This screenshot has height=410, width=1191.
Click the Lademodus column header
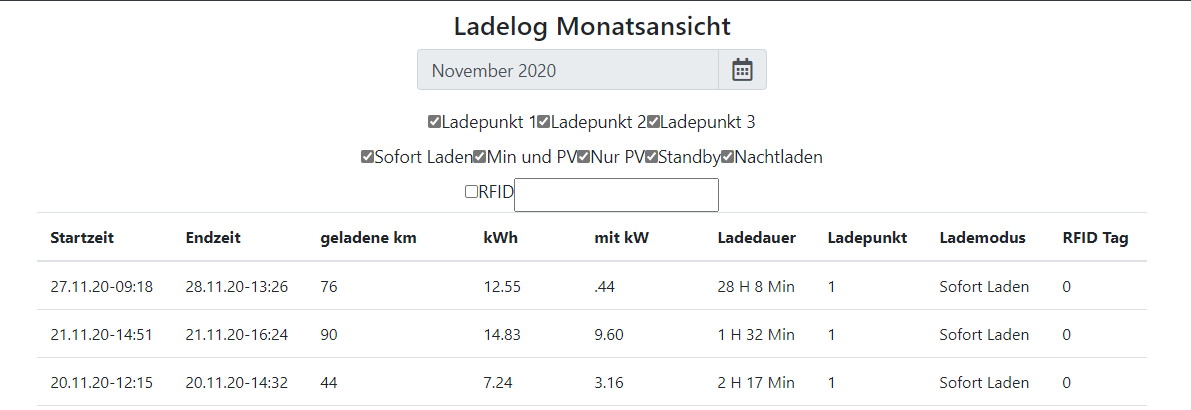[982, 238]
